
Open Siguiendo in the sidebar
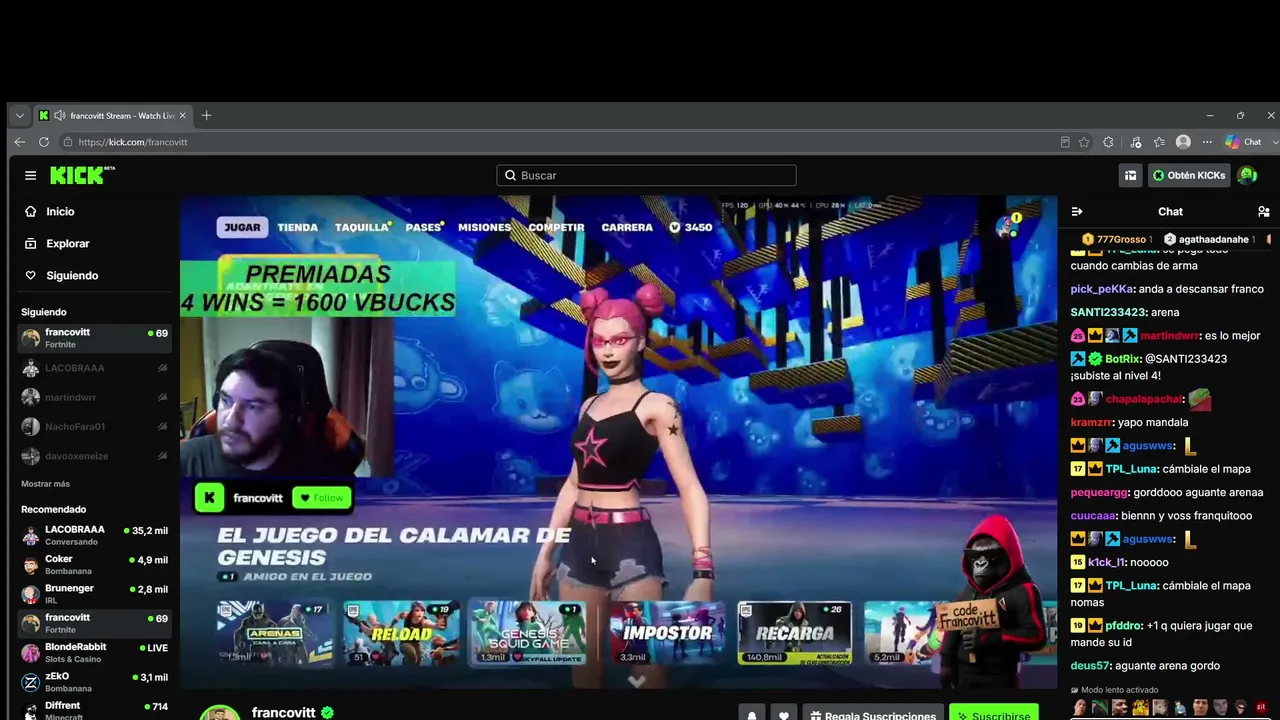[72, 276]
